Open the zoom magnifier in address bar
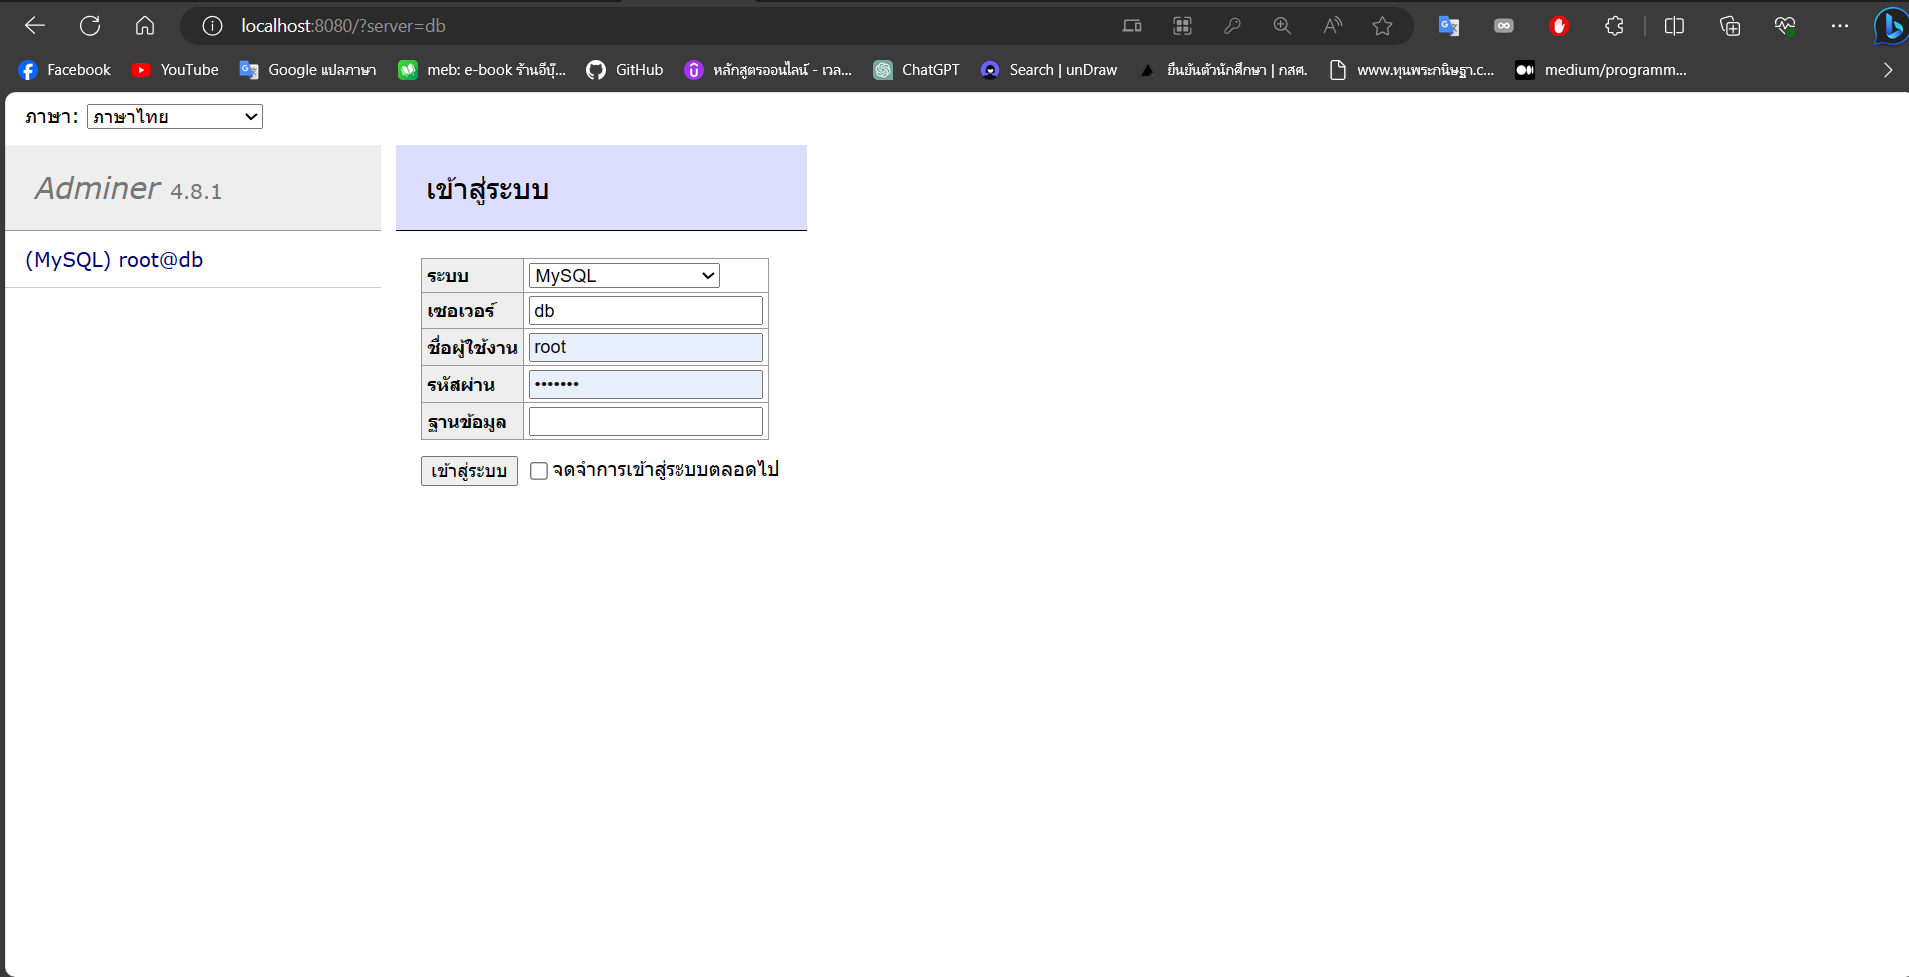The height and width of the screenshot is (977, 1909). tap(1282, 26)
